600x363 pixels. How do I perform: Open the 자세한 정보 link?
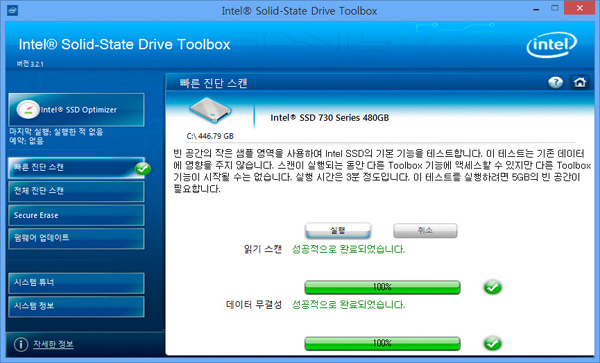(x=53, y=344)
